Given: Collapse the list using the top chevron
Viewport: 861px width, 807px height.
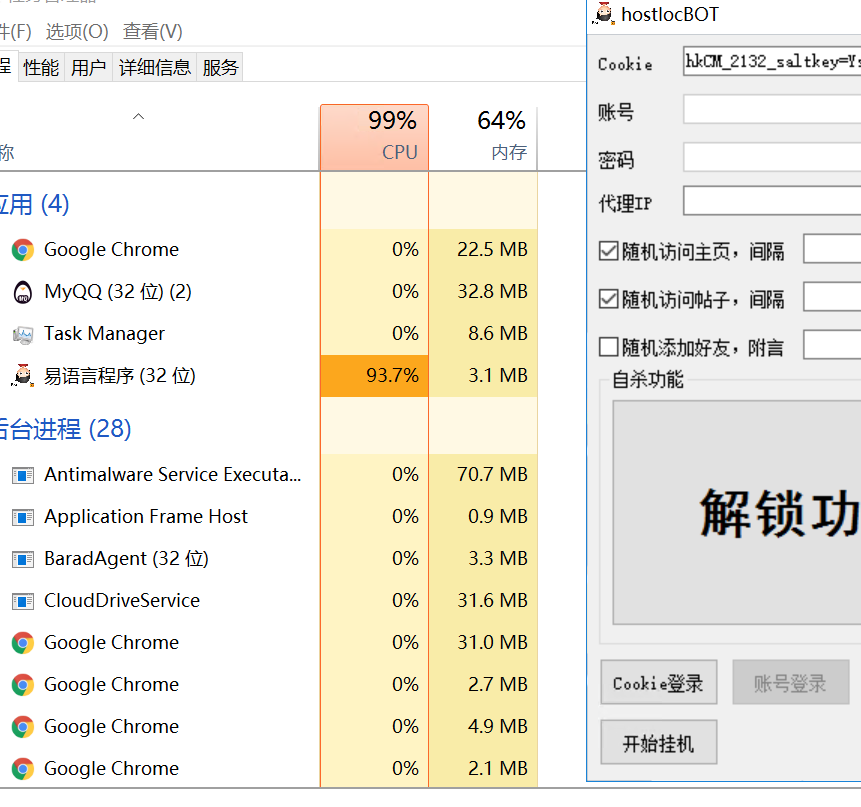Looking at the screenshot, I should pos(139,117).
